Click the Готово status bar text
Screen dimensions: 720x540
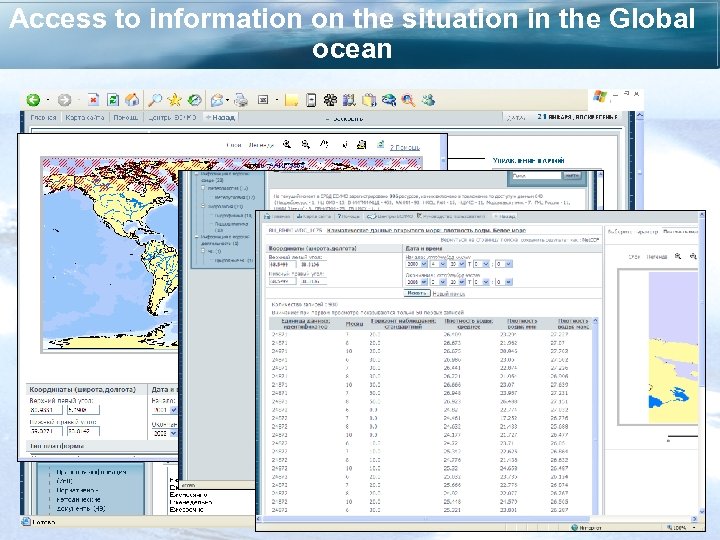coord(44,522)
